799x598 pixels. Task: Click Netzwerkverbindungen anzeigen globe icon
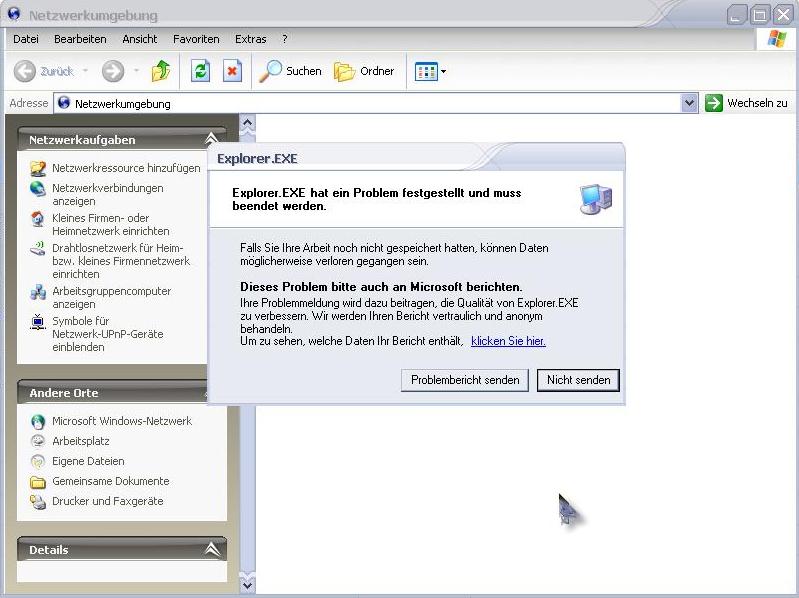coord(38,188)
